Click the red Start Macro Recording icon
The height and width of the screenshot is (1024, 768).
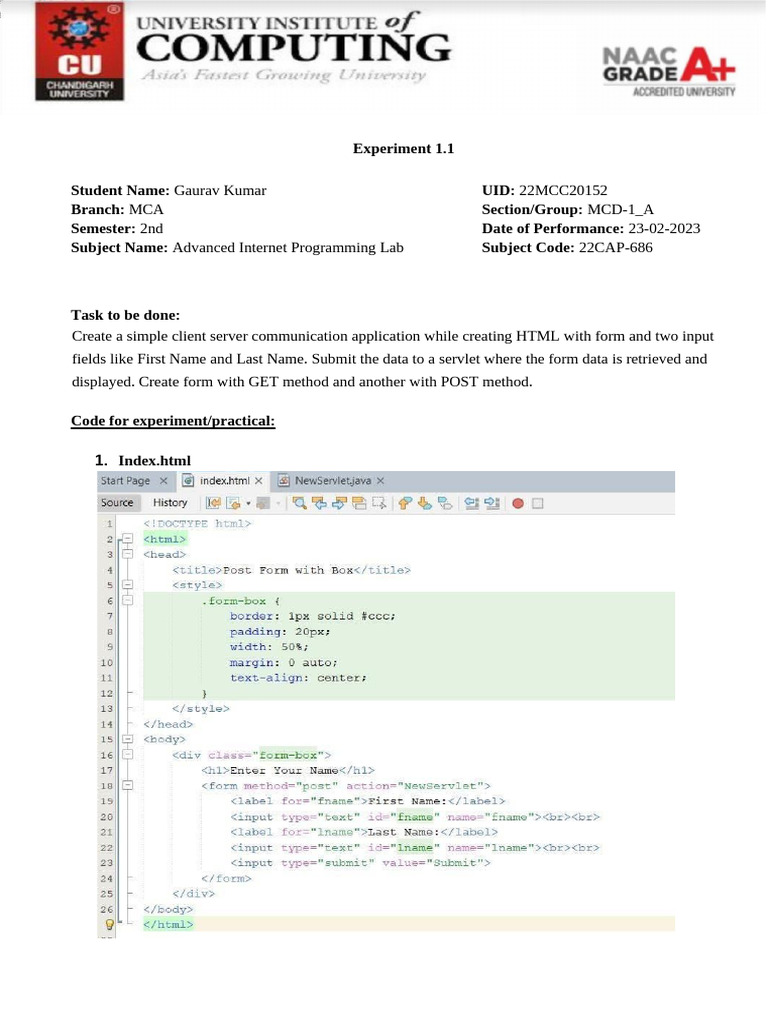[519, 504]
